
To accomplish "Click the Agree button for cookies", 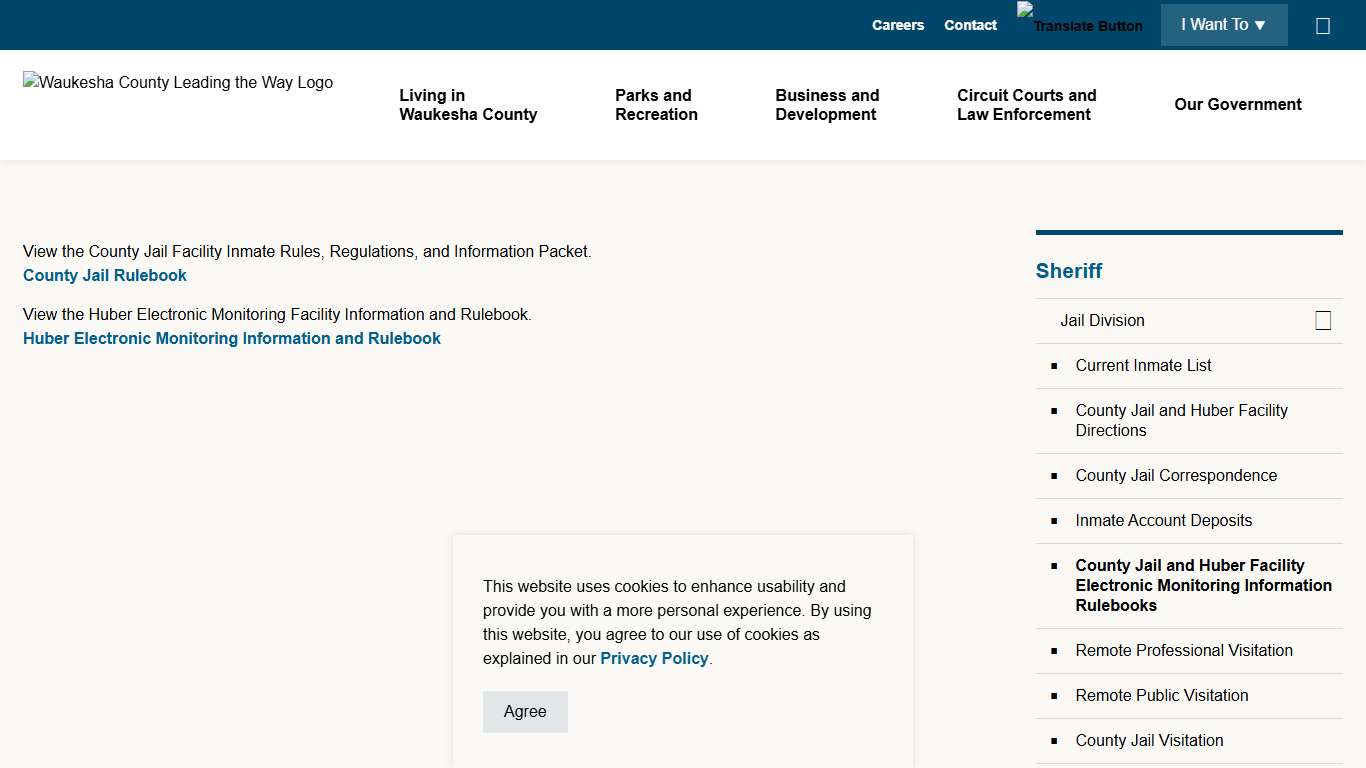I will click(525, 711).
